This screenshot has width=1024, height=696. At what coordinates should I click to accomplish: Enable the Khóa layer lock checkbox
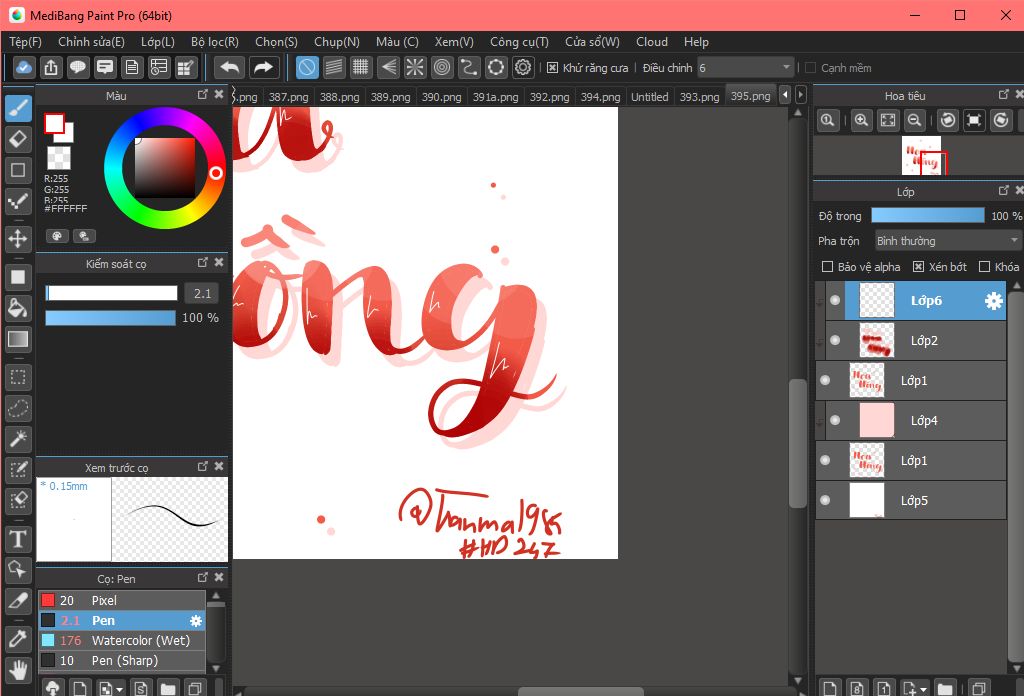click(984, 266)
